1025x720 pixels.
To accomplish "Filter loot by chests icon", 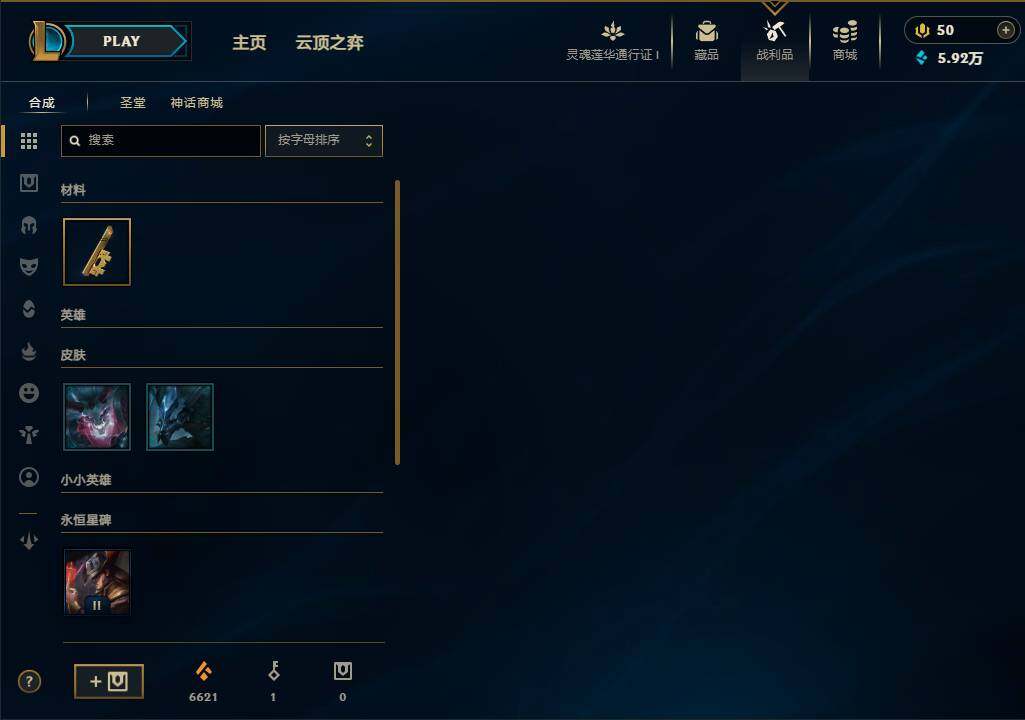I will pos(29,183).
